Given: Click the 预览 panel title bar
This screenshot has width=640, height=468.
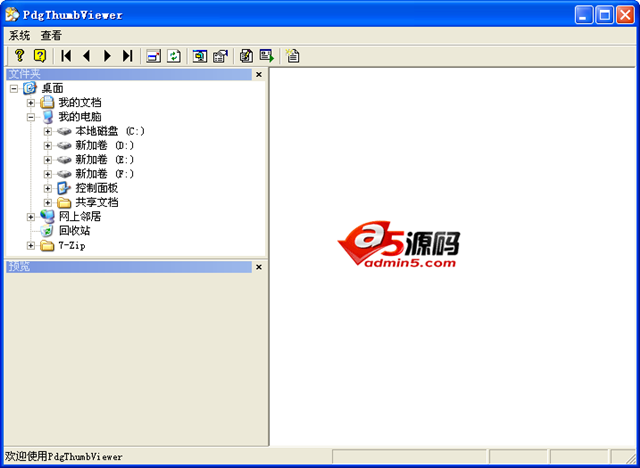Looking at the screenshot, I should coord(129,267).
